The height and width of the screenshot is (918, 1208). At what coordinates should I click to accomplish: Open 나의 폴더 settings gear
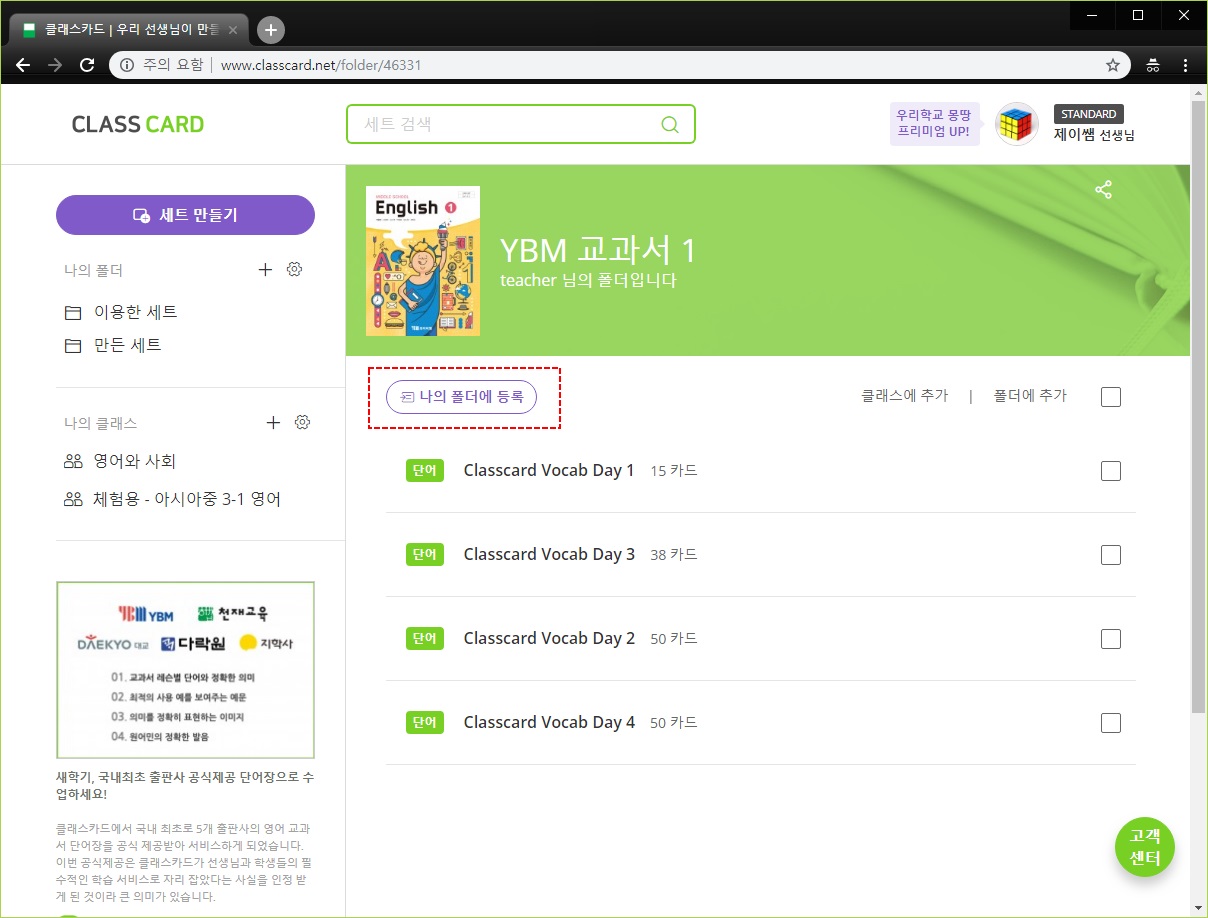[x=294, y=270]
